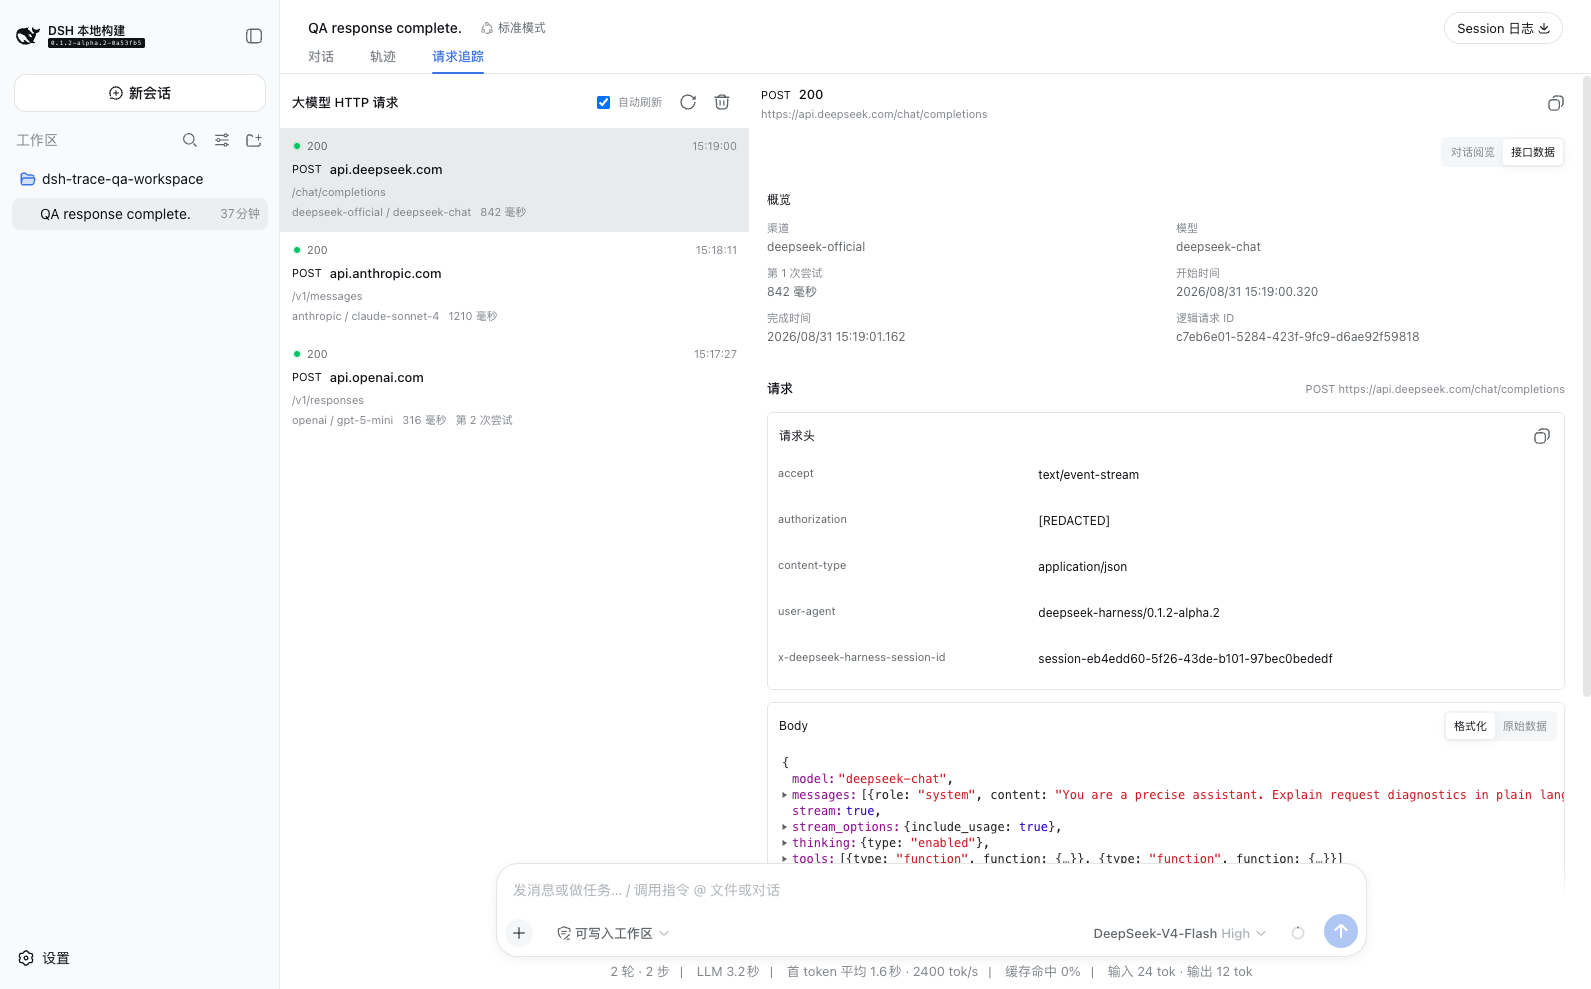The image size is (1591, 989).
Task: Click the start time 15:19:00.320 value
Action: click(1247, 292)
